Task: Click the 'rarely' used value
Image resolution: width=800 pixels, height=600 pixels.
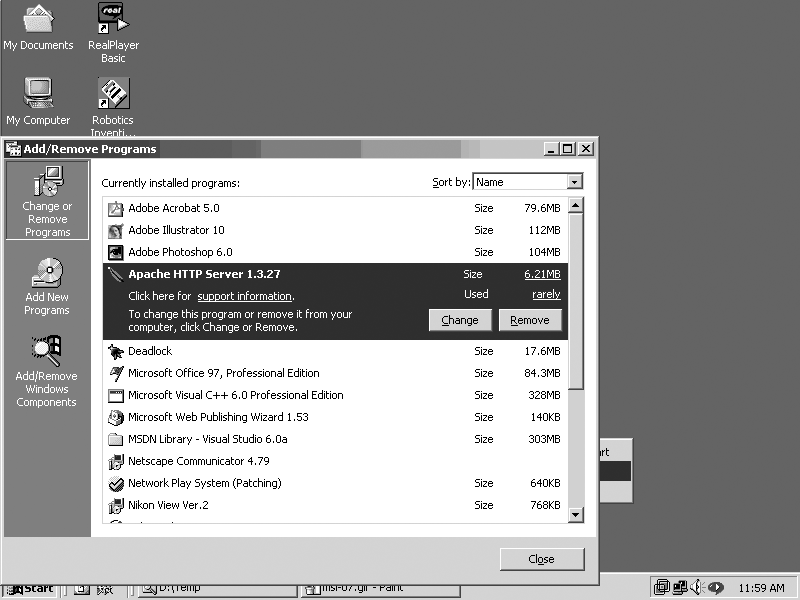Action: pyautogui.click(x=546, y=294)
